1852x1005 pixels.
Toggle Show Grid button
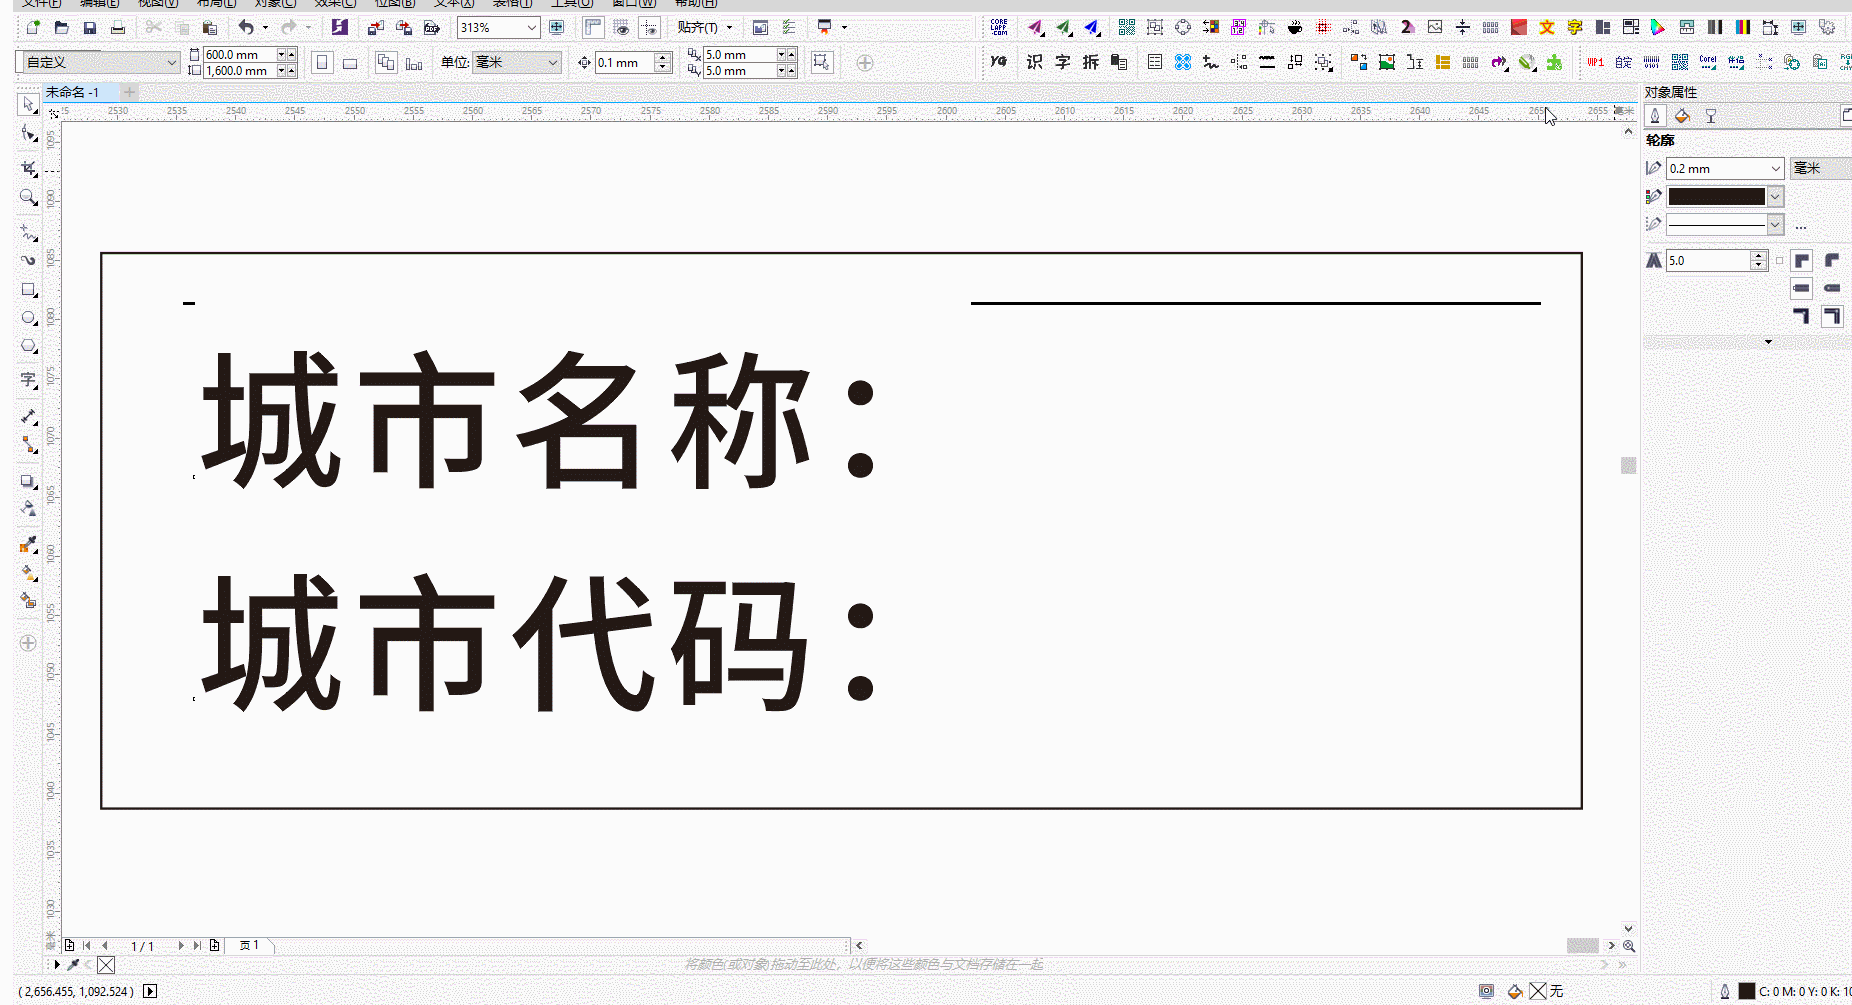[621, 28]
